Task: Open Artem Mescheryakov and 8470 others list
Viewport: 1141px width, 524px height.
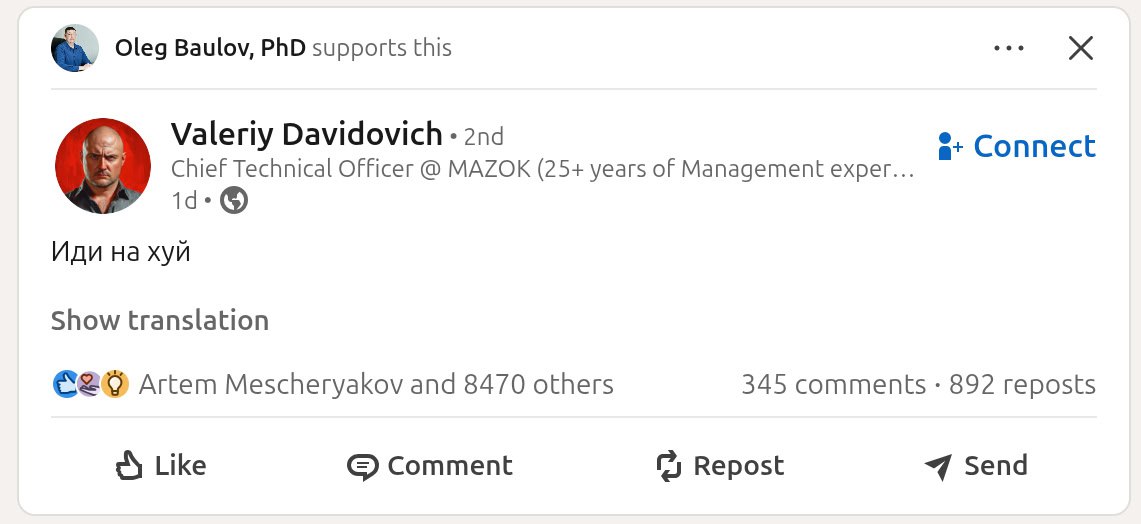Action: [376, 385]
